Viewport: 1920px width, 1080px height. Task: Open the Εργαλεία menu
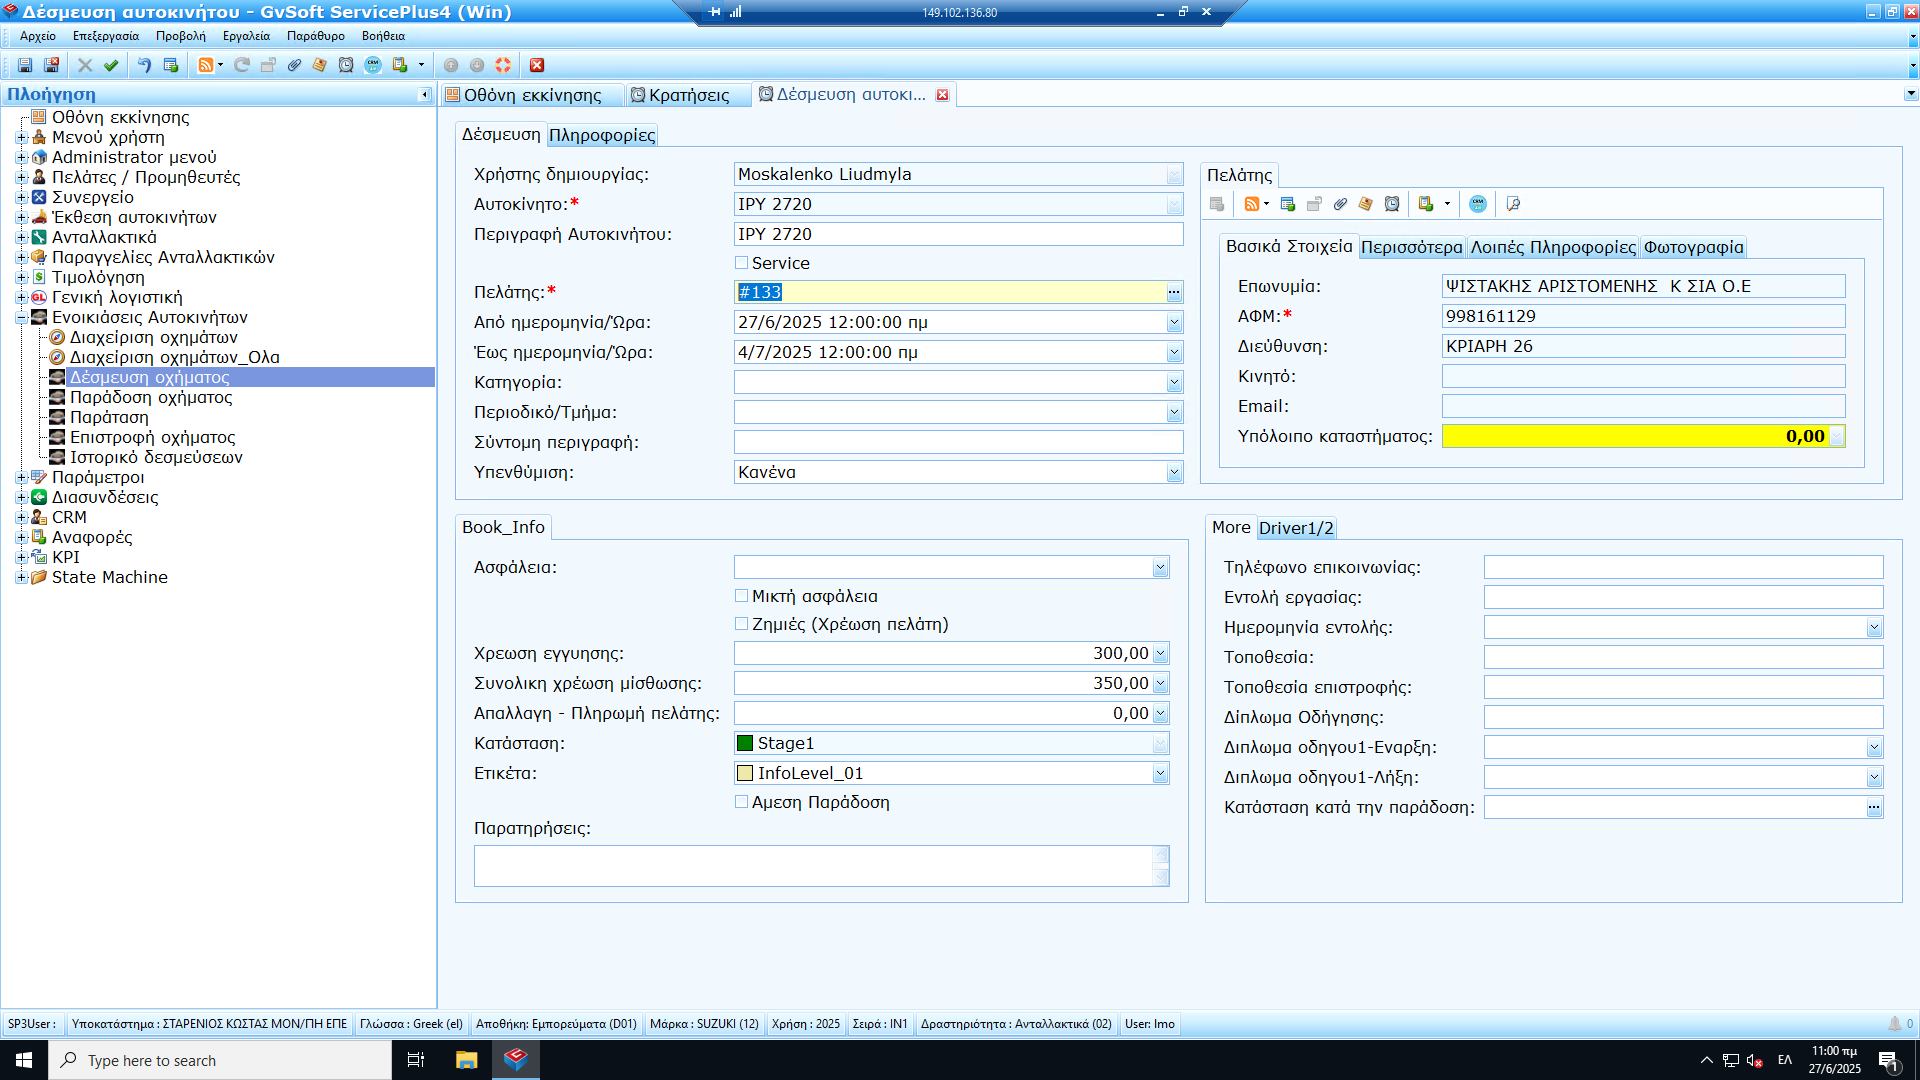[x=246, y=36]
